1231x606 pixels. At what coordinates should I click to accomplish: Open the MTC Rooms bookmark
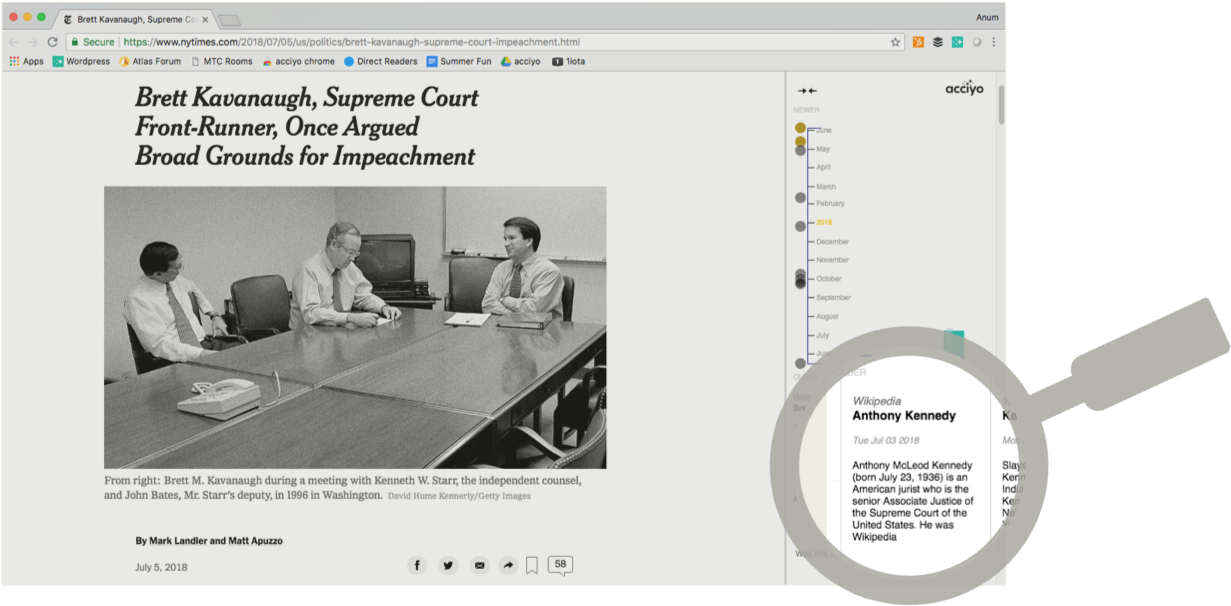tap(221, 61)
